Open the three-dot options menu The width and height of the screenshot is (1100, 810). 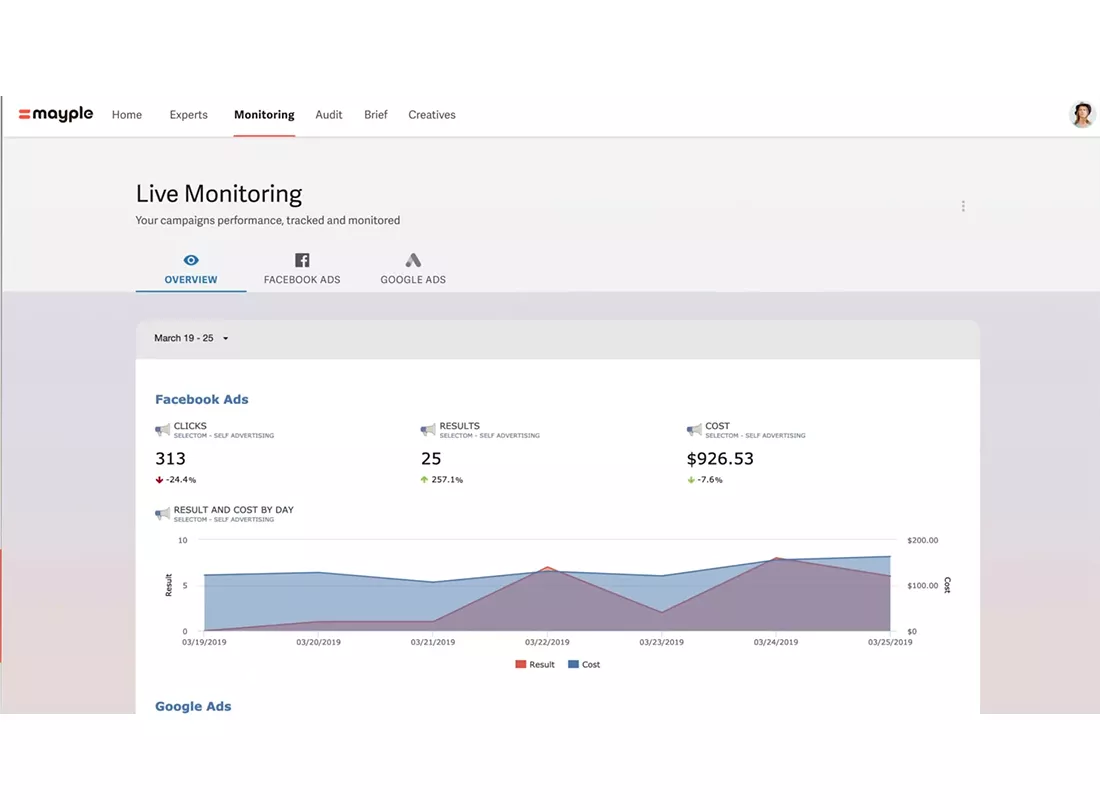pyautogui.click(x=962, y=206)
